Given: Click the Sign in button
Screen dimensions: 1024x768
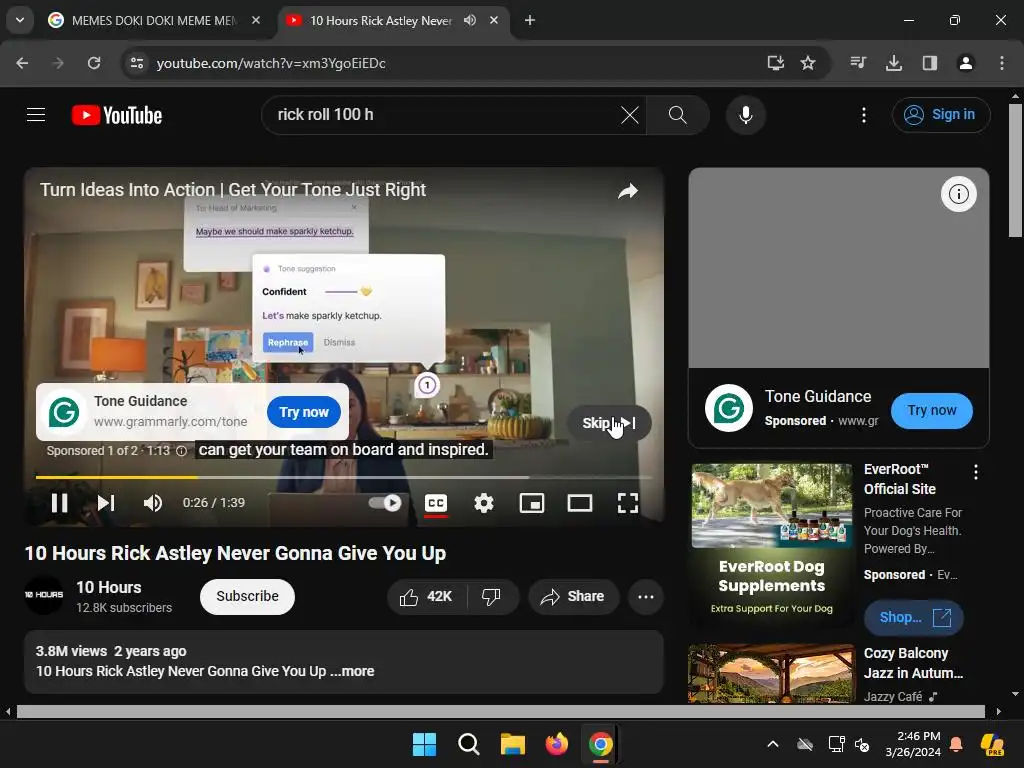Looking at the screenshot, I should coord(940,115).
